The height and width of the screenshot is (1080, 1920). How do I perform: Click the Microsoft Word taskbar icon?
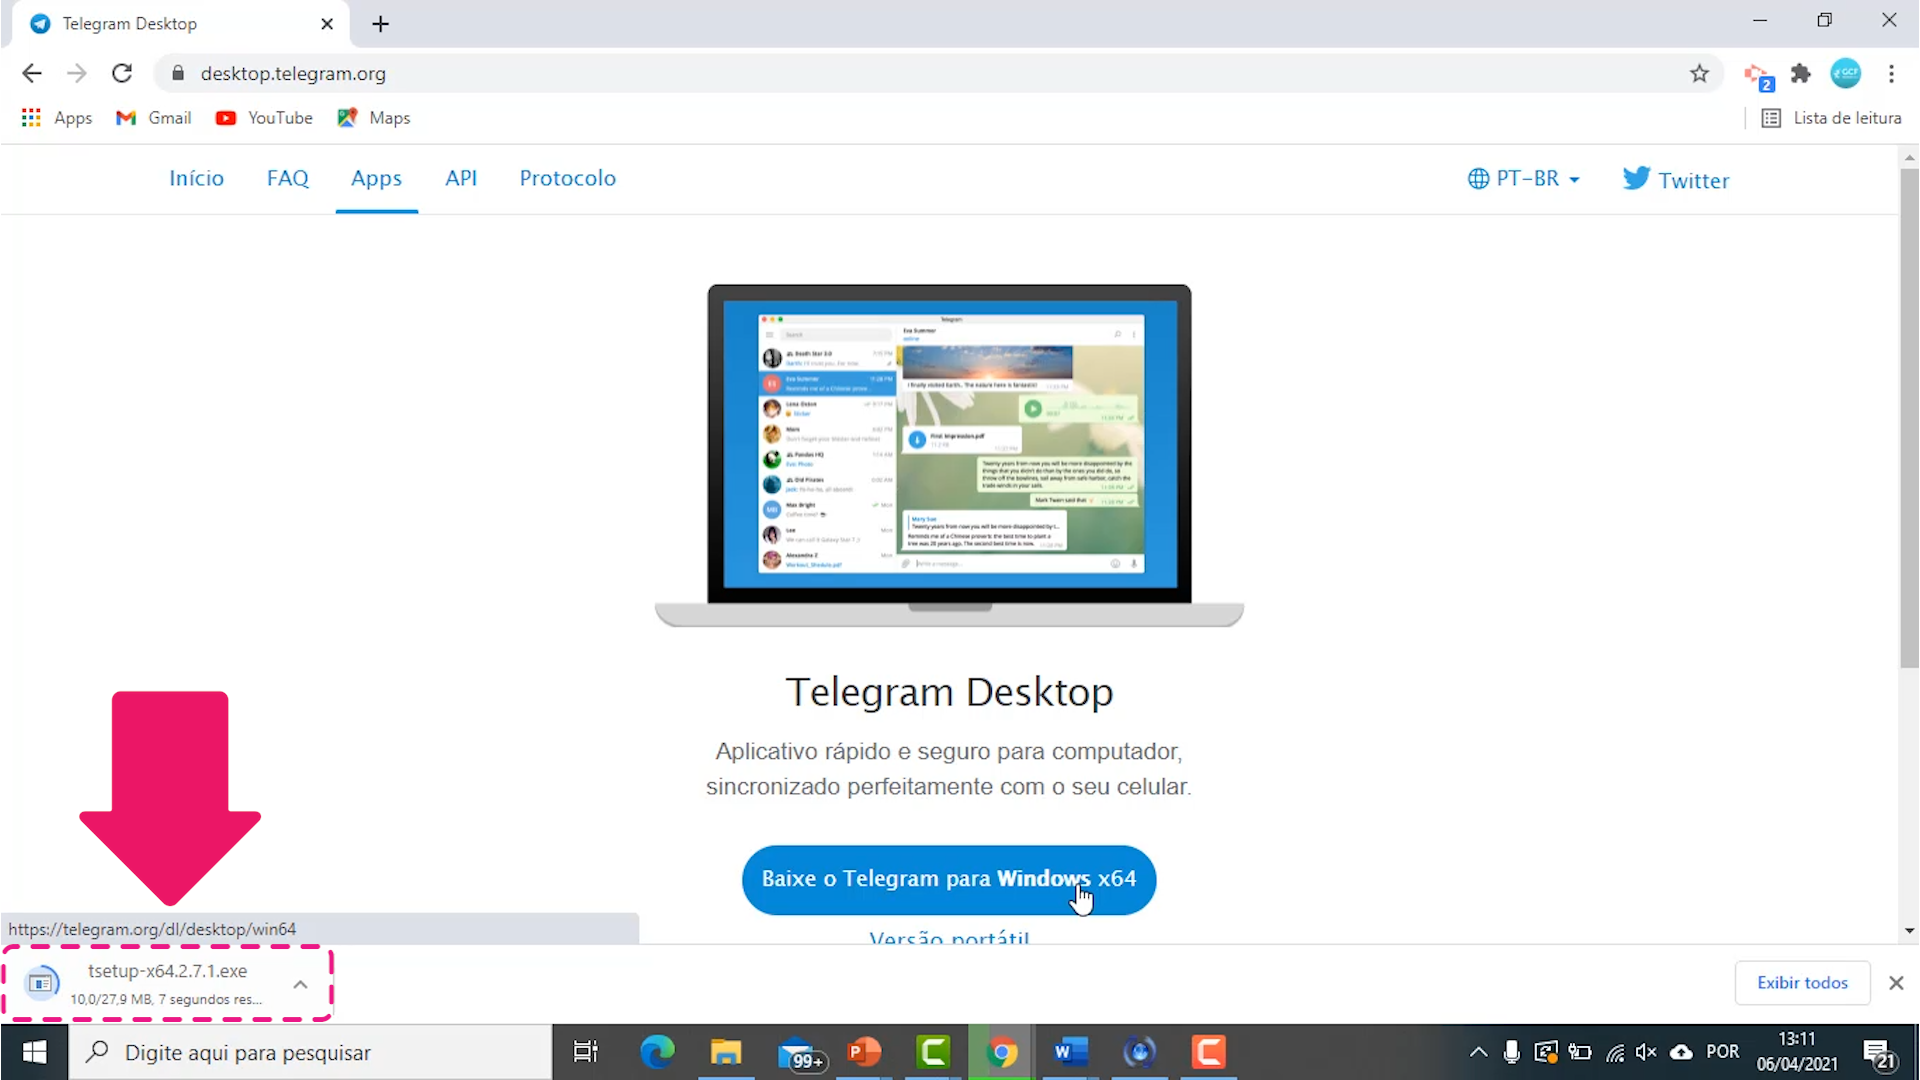click(x=1069, y=1051)
